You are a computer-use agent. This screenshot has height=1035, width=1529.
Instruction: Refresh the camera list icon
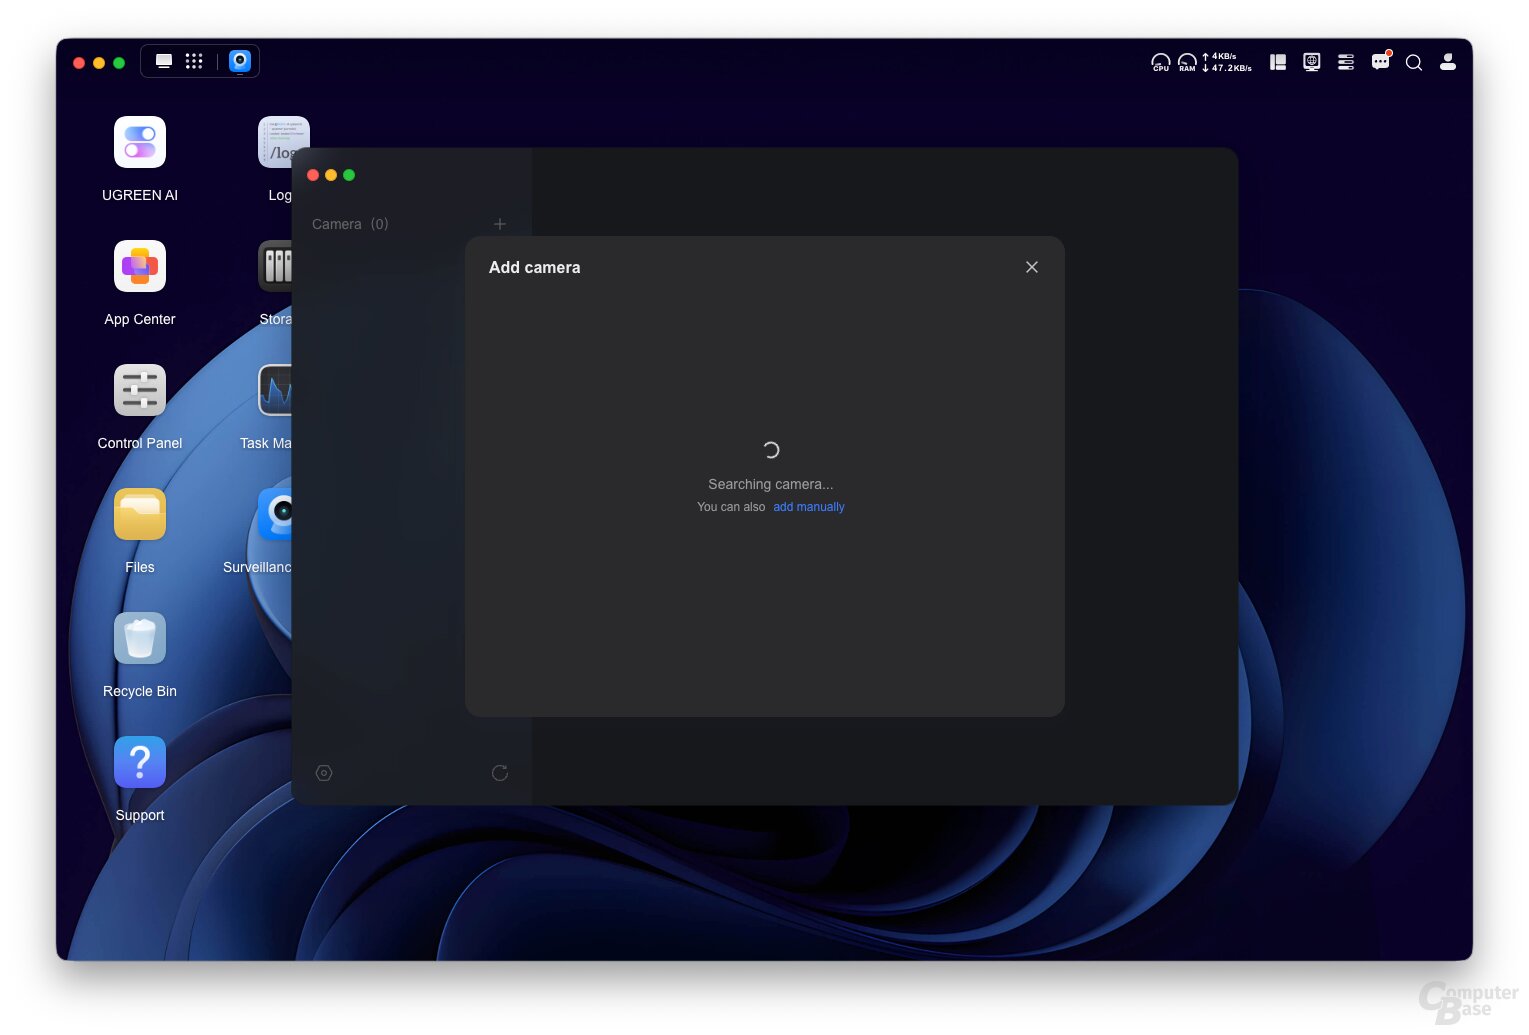pos(500,773)
